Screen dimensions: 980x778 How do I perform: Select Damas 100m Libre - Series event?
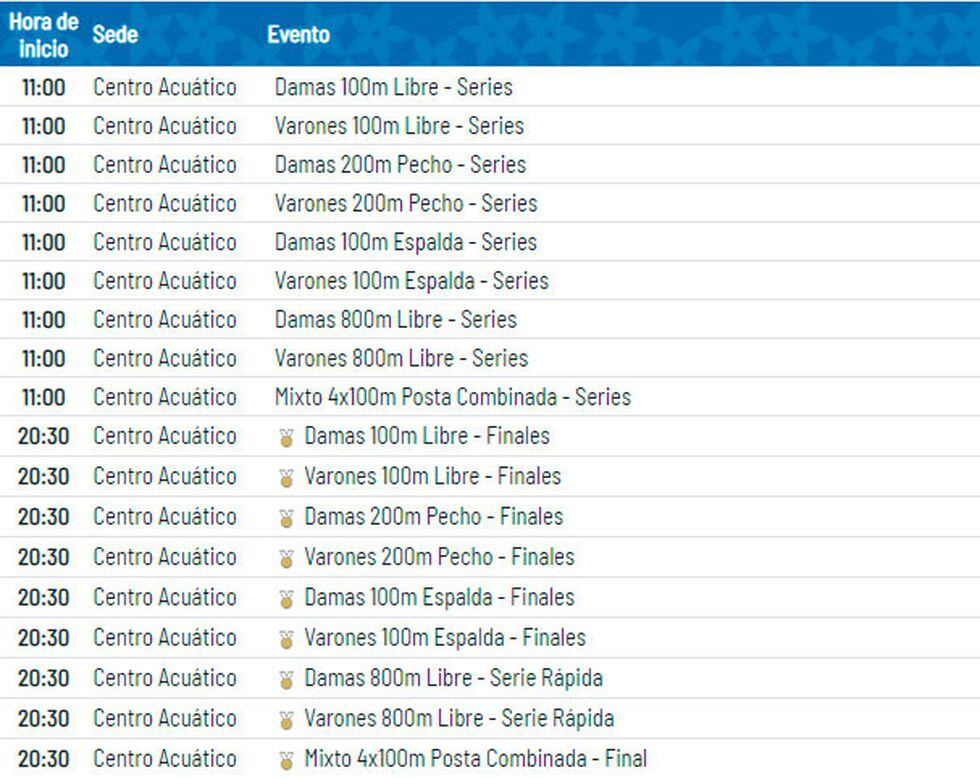pos(393,87)
